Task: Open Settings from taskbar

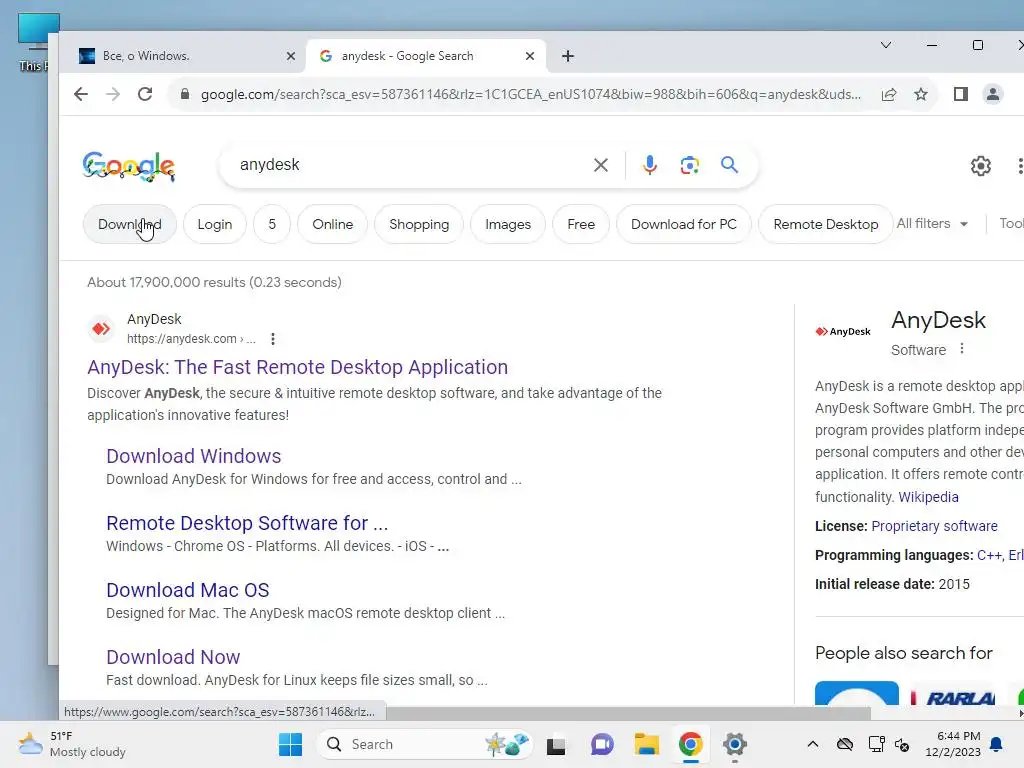Action: pyautogui.click(x=735, y=744)
